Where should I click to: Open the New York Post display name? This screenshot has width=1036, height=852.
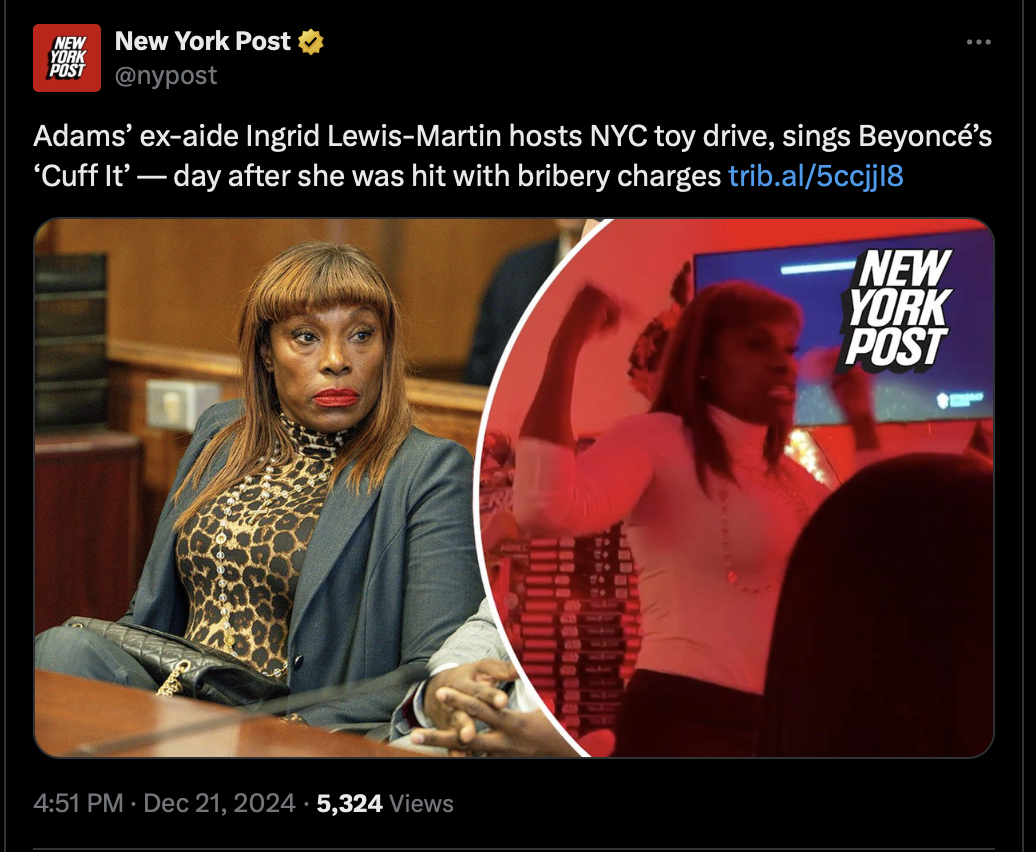pyautogui.click(x=202, y=41)
